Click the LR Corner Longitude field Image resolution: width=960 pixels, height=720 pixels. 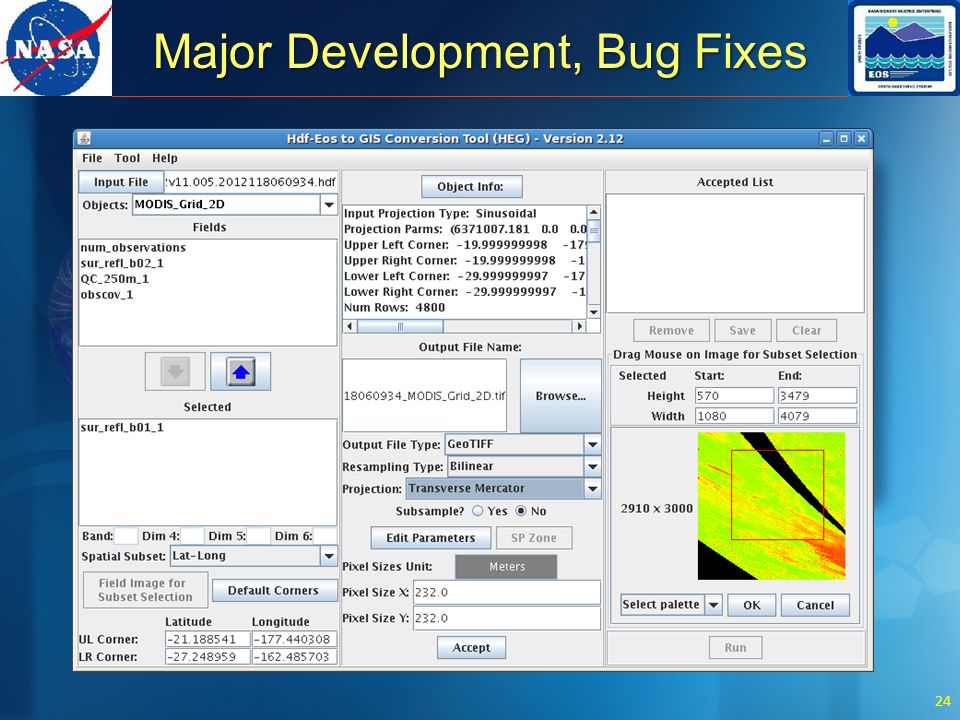pyautogui.click(x=294, y=657)
